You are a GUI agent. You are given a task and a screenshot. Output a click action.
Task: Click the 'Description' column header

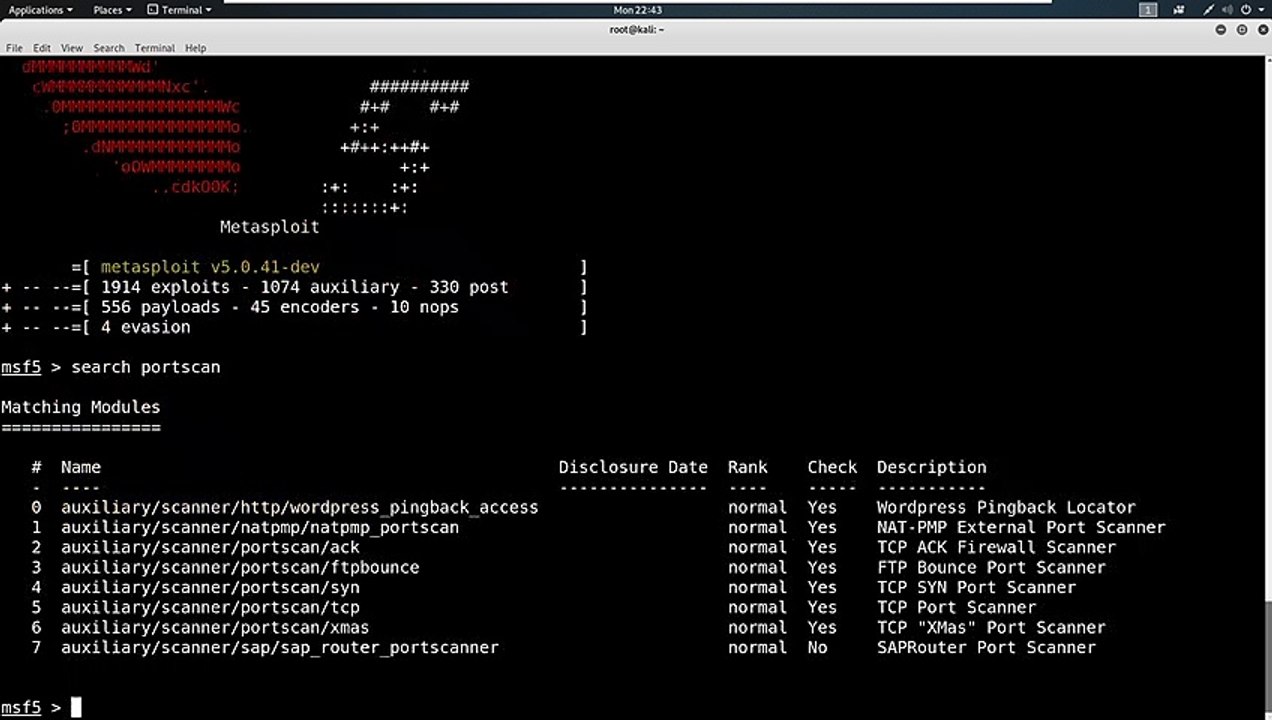click(932, 467)
